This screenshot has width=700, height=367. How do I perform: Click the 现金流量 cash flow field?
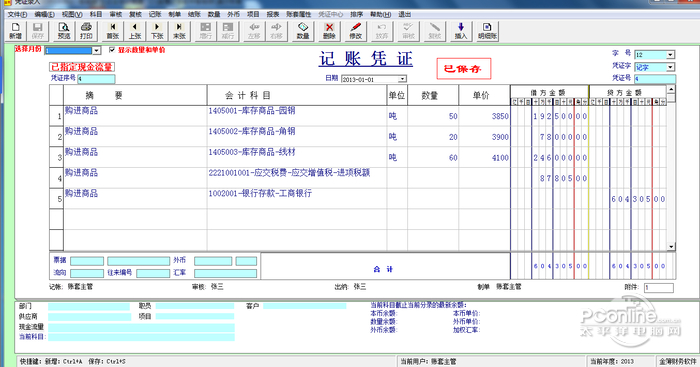(x=142, y=327)
